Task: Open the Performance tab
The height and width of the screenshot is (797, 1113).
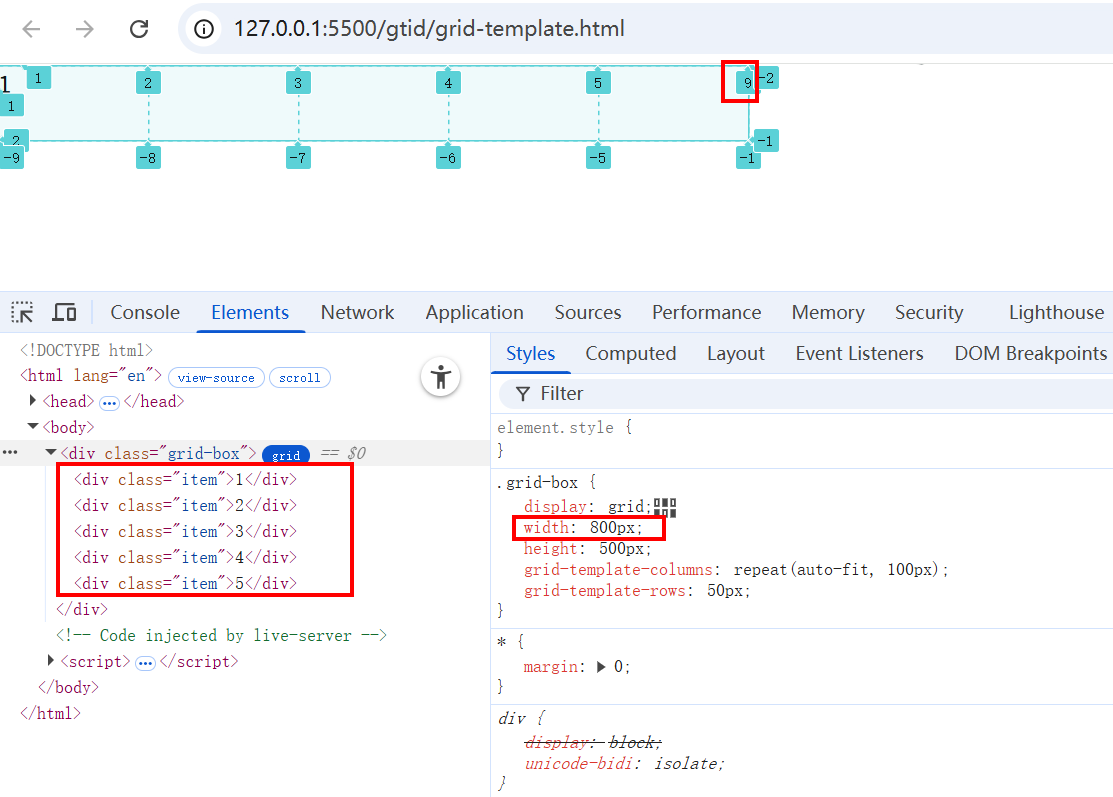Action: point(706,312)
